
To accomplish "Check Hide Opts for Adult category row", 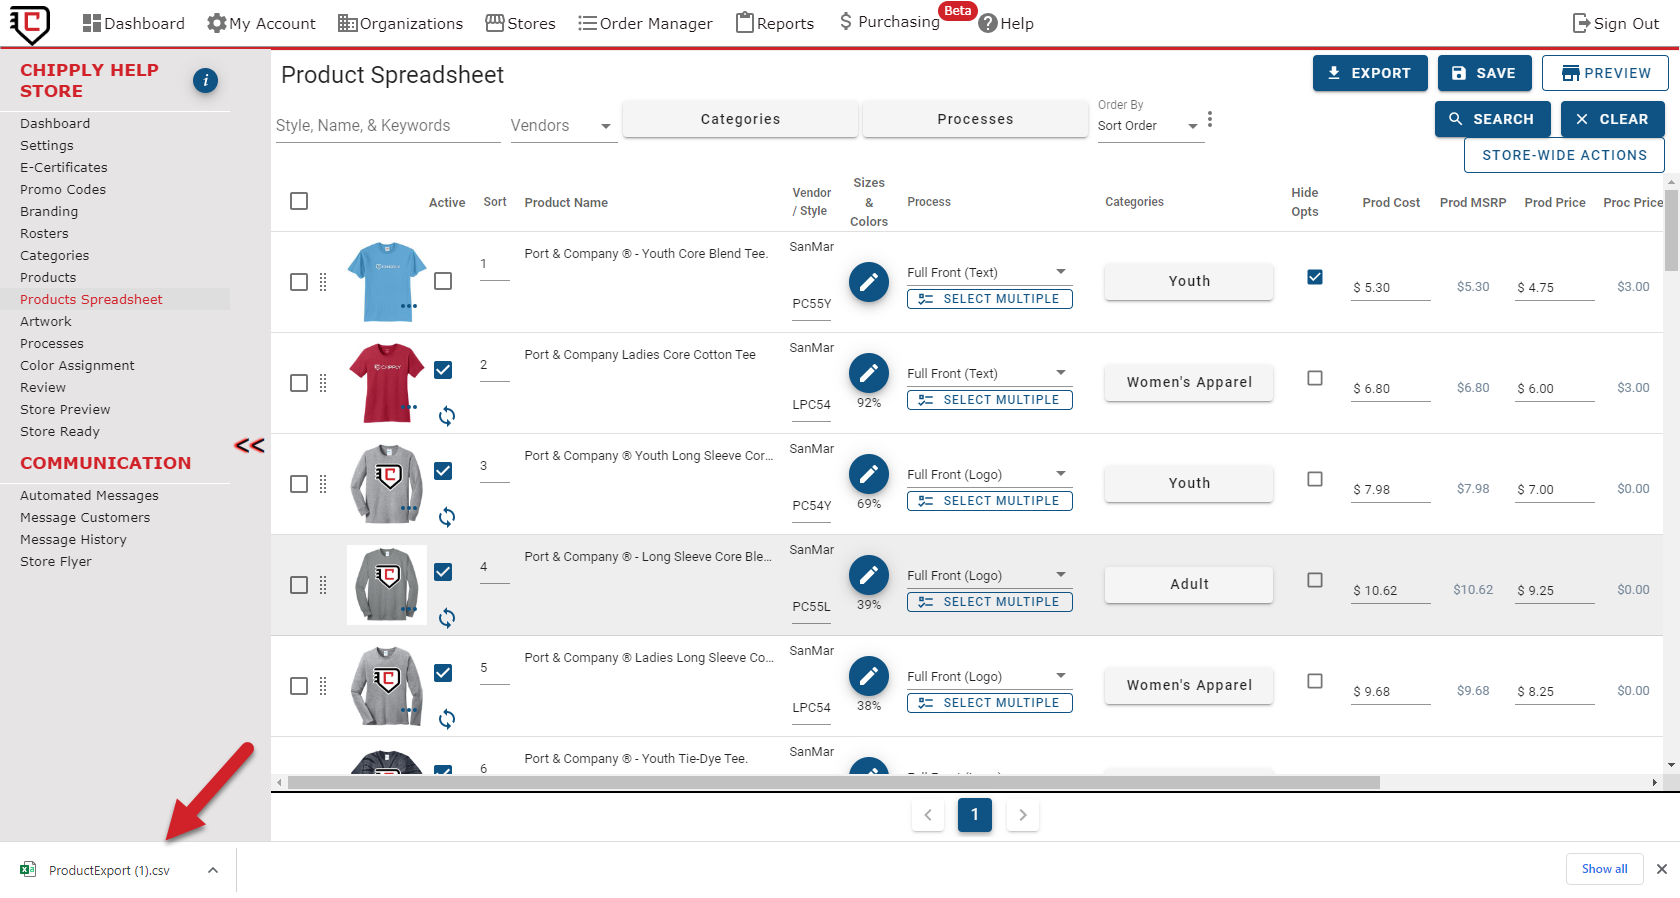I will click(x=1315, y=580).
